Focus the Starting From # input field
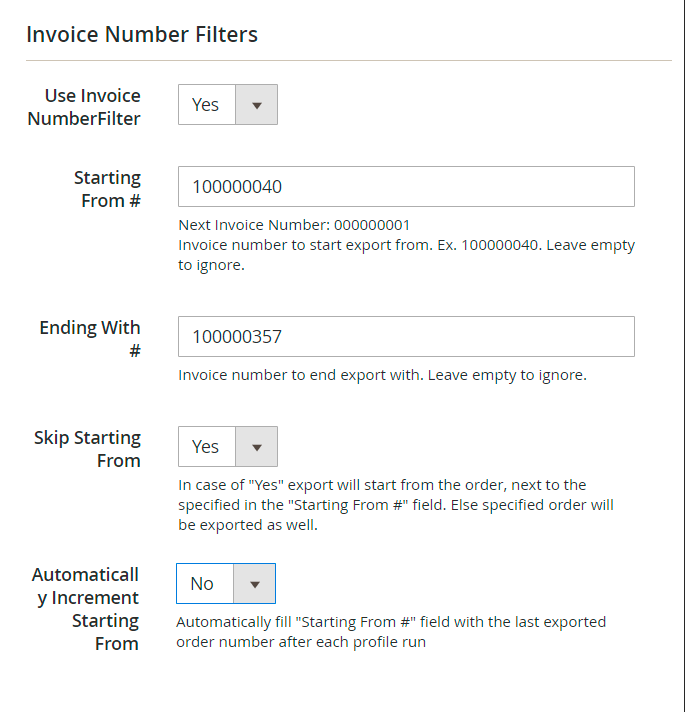Image resolution: width=685 pixels, height=712 pixels. [406, 187]
